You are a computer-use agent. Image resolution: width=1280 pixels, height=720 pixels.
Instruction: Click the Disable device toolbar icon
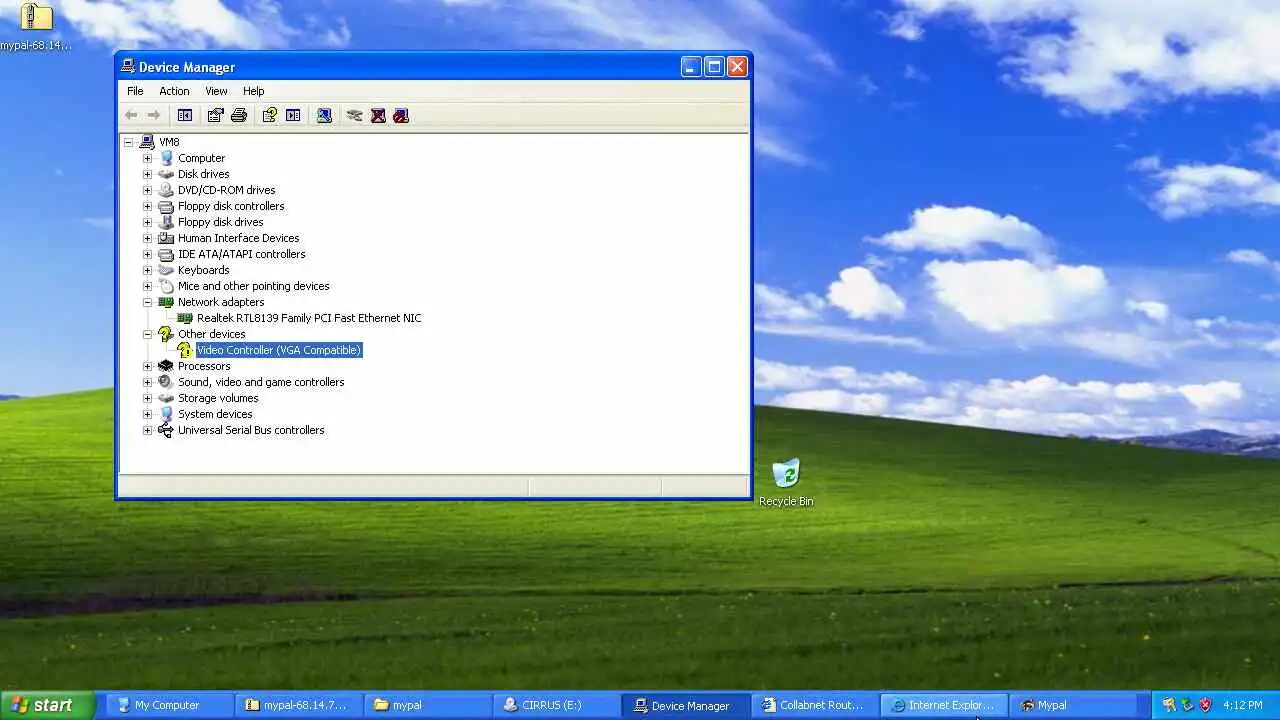[401, 115]
